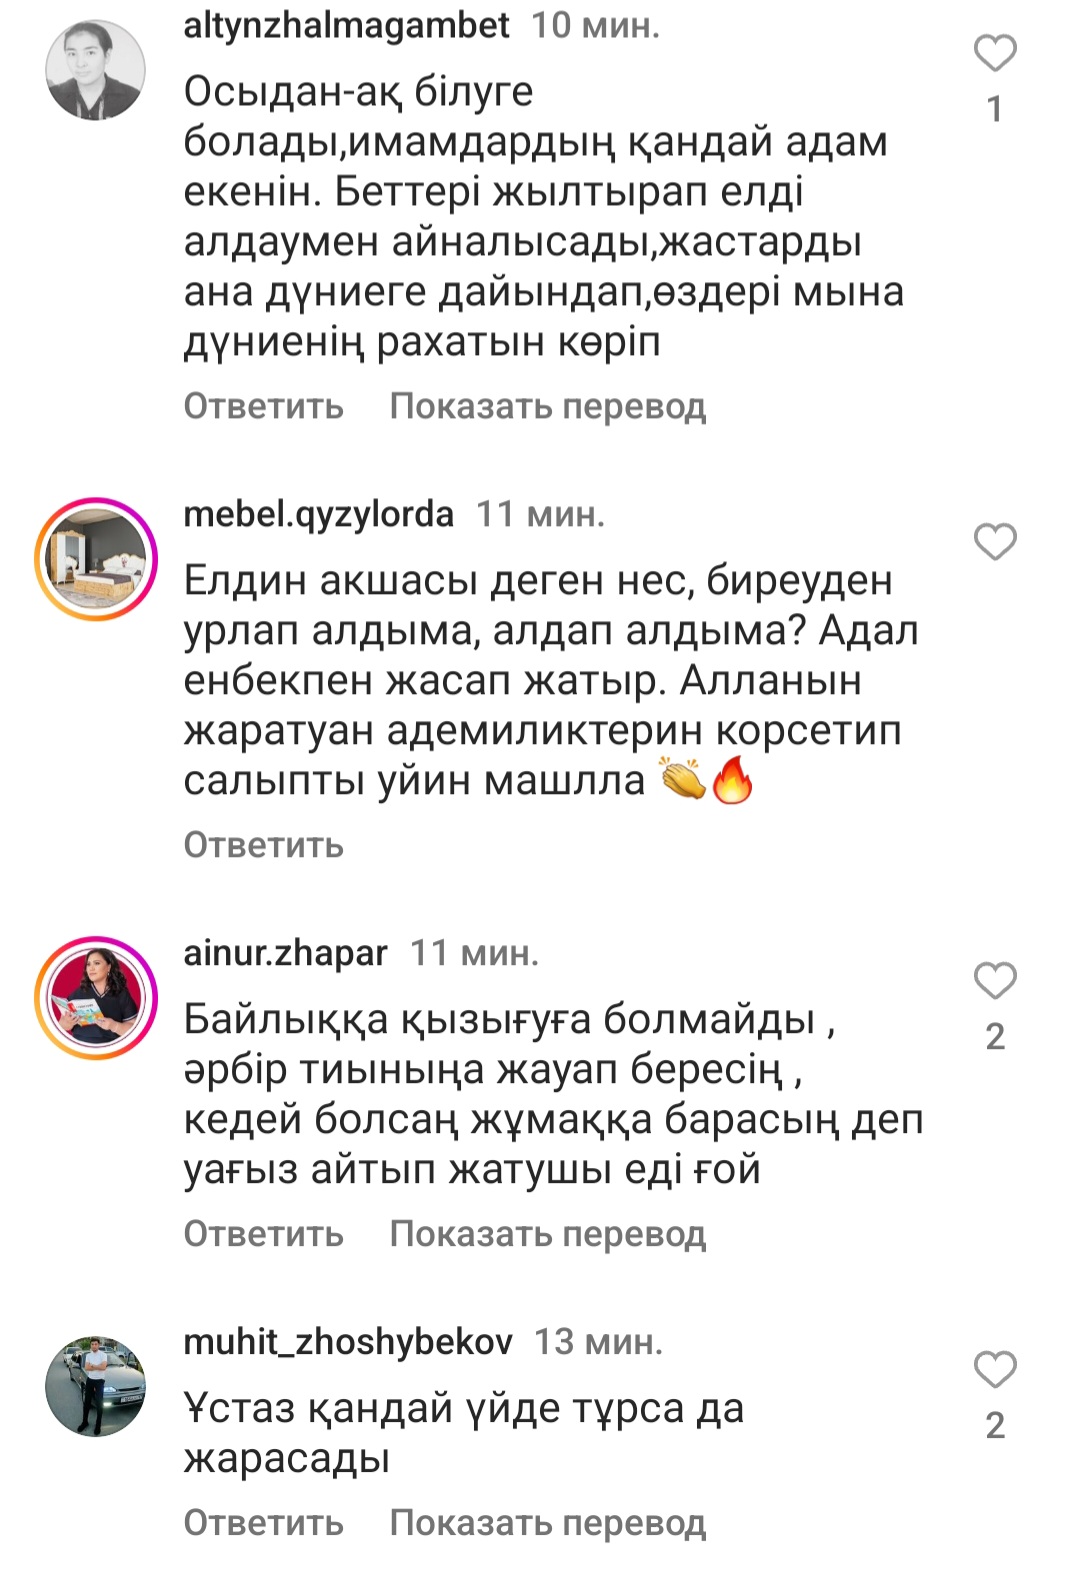Screen dimensions: 1080x1582
Task: Open muhit_zhoshybekov username link
Action: pyautogui.click(x=348, y=1342)
